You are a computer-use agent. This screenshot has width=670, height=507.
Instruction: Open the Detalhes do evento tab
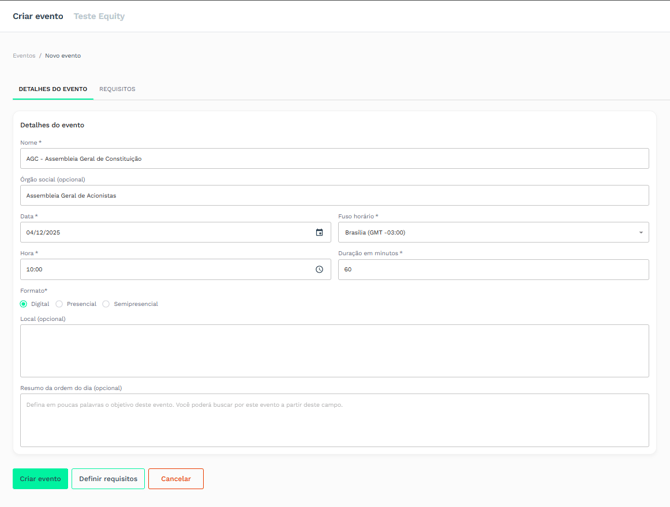[53, 89]
